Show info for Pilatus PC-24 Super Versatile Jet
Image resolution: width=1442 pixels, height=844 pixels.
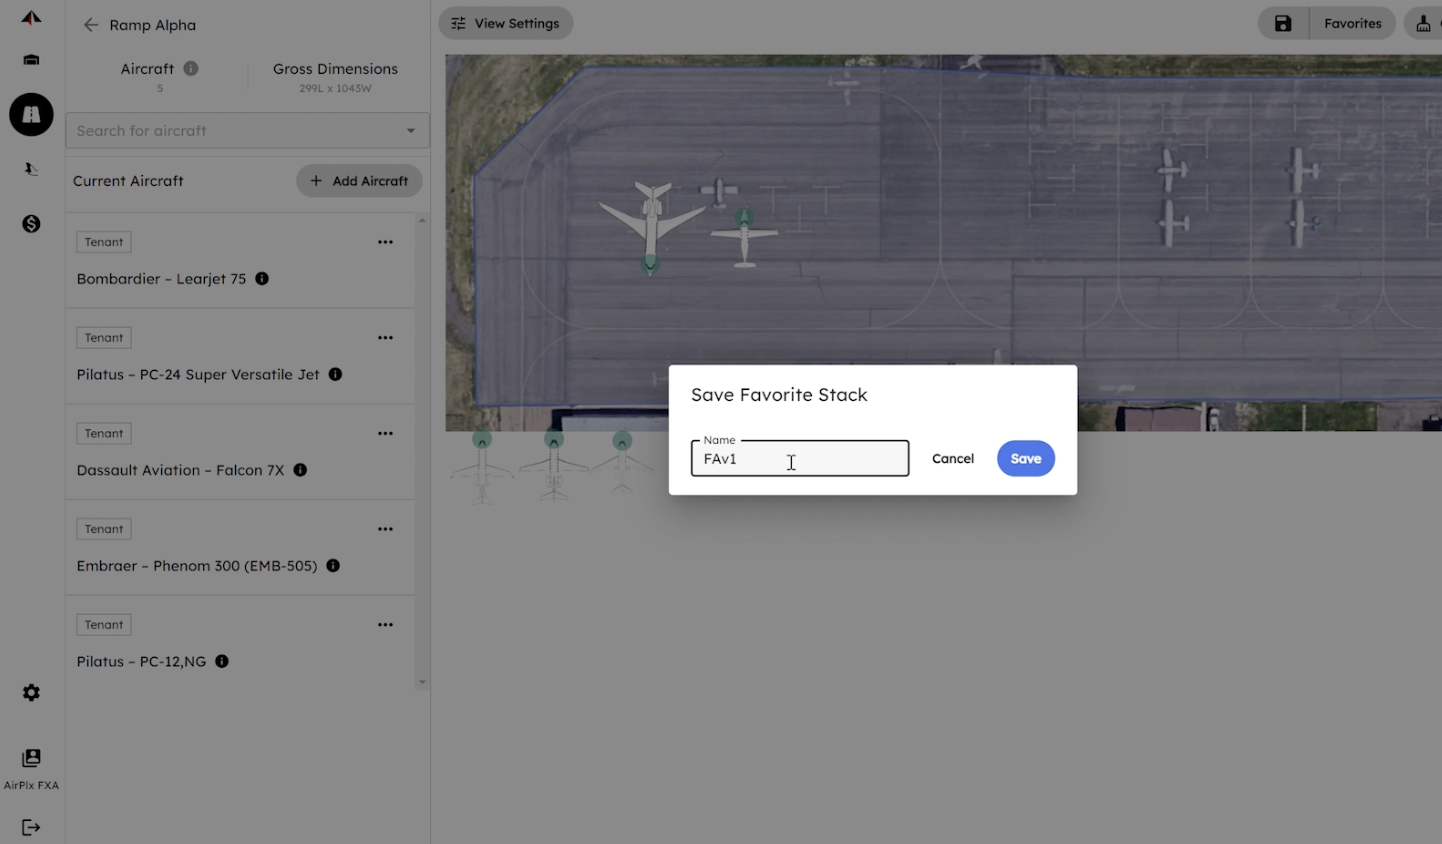click(x=335, y=374)
